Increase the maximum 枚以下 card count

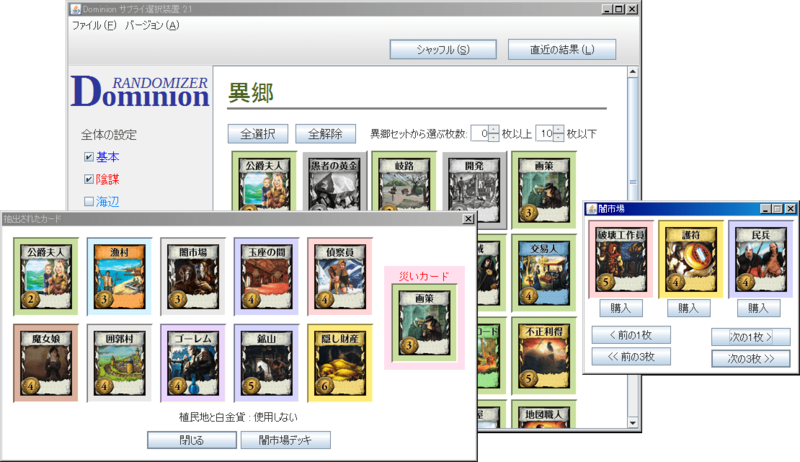tap(559, 130)
